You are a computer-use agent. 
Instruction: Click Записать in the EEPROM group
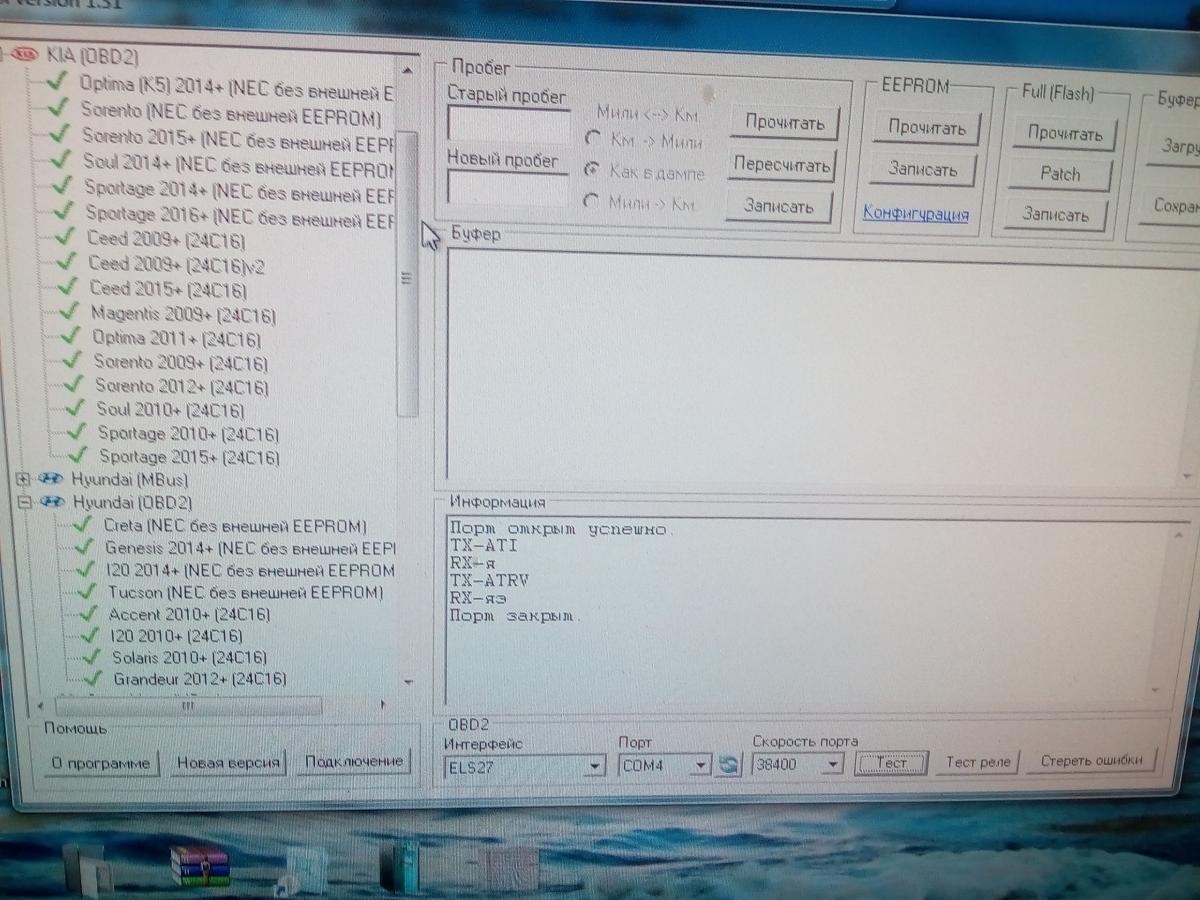[x=922, y=170]
